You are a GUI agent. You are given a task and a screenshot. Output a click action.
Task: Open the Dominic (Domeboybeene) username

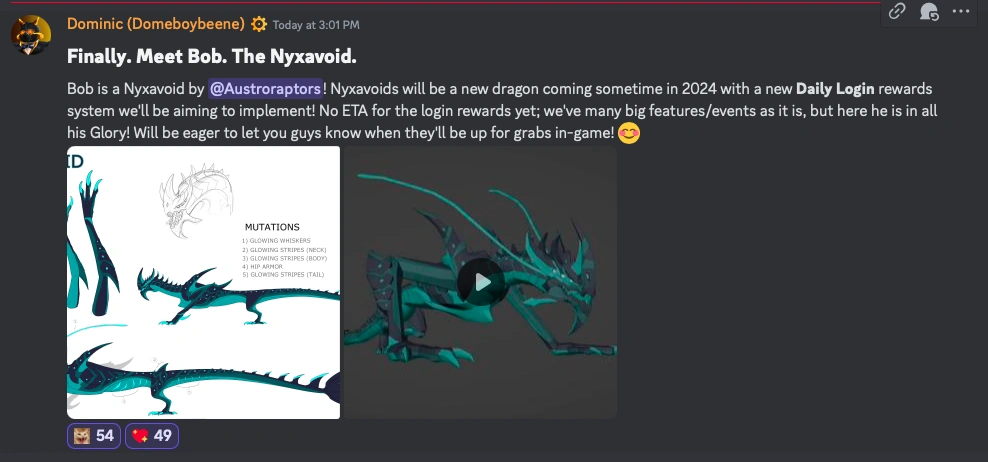click(156, 24)
